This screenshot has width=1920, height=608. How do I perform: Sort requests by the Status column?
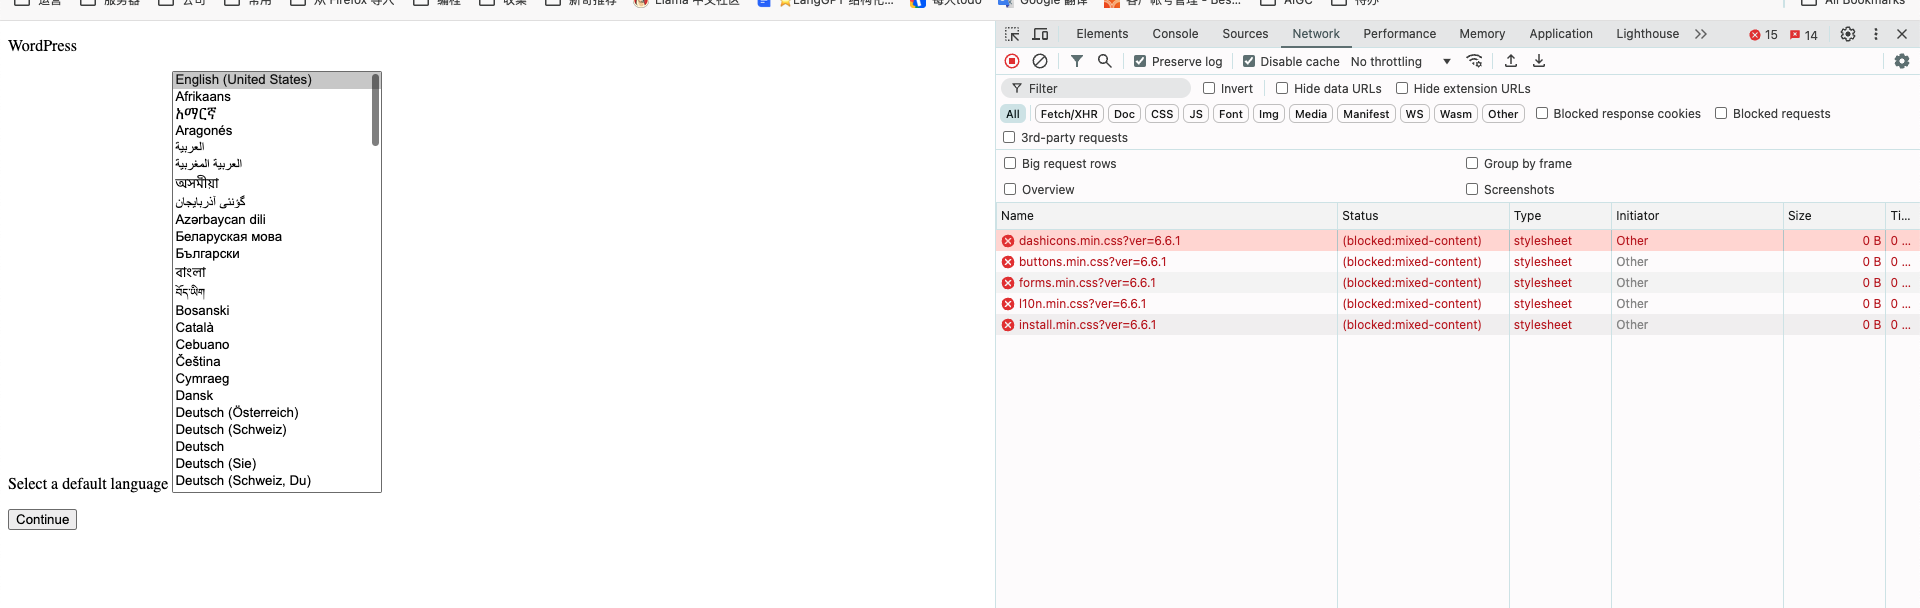pos(1423,216)
